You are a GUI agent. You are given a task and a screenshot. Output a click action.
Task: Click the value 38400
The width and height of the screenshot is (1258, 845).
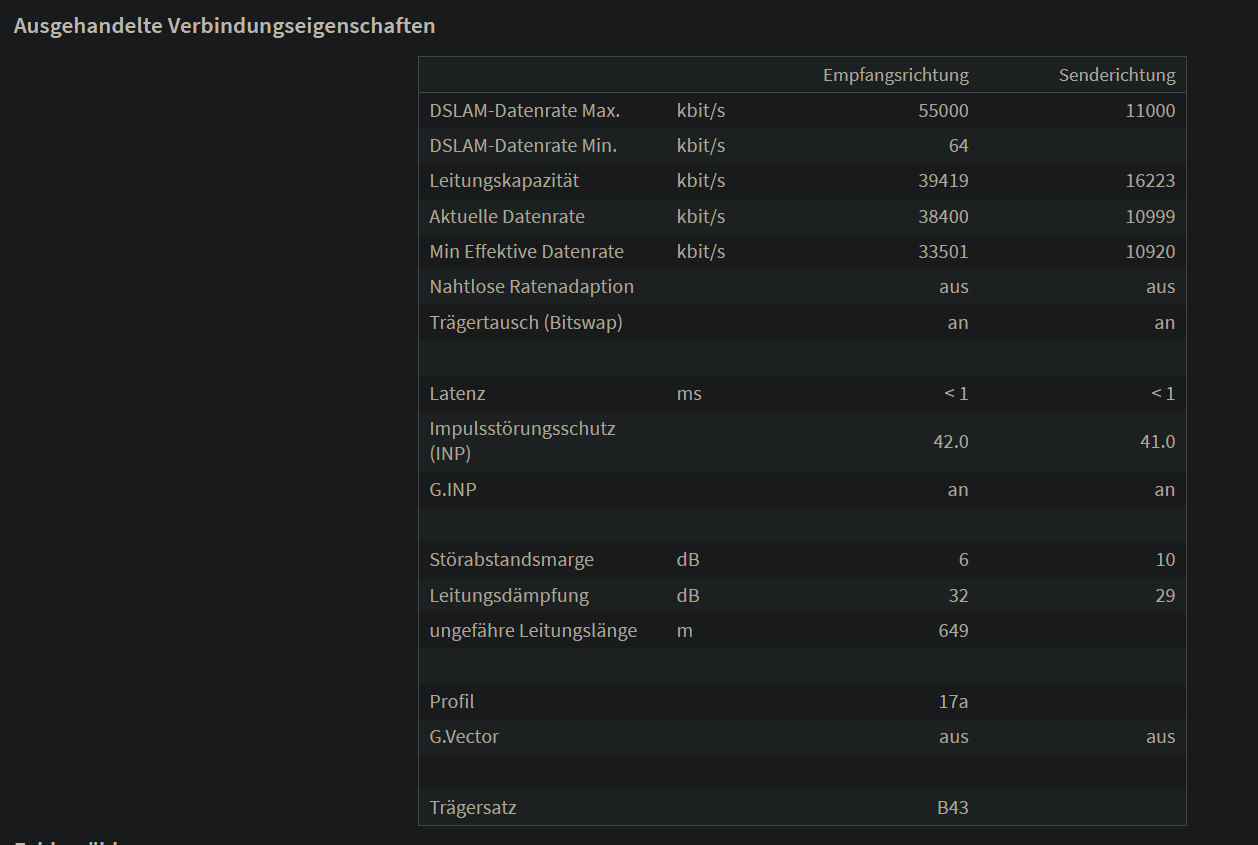[943, 216]
